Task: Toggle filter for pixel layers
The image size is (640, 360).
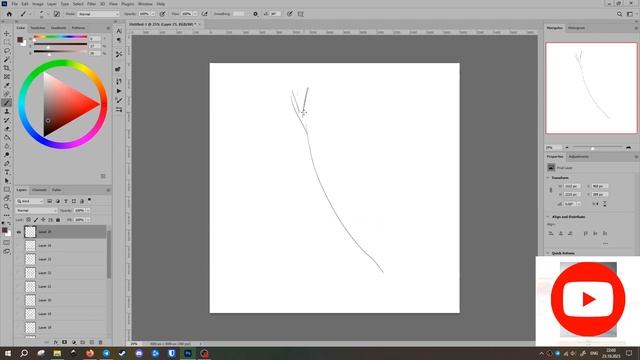Action: click(x=49, y=201)
